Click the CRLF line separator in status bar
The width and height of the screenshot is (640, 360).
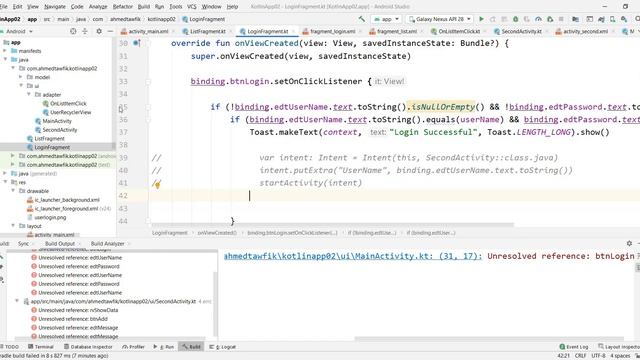click(580, 356)
